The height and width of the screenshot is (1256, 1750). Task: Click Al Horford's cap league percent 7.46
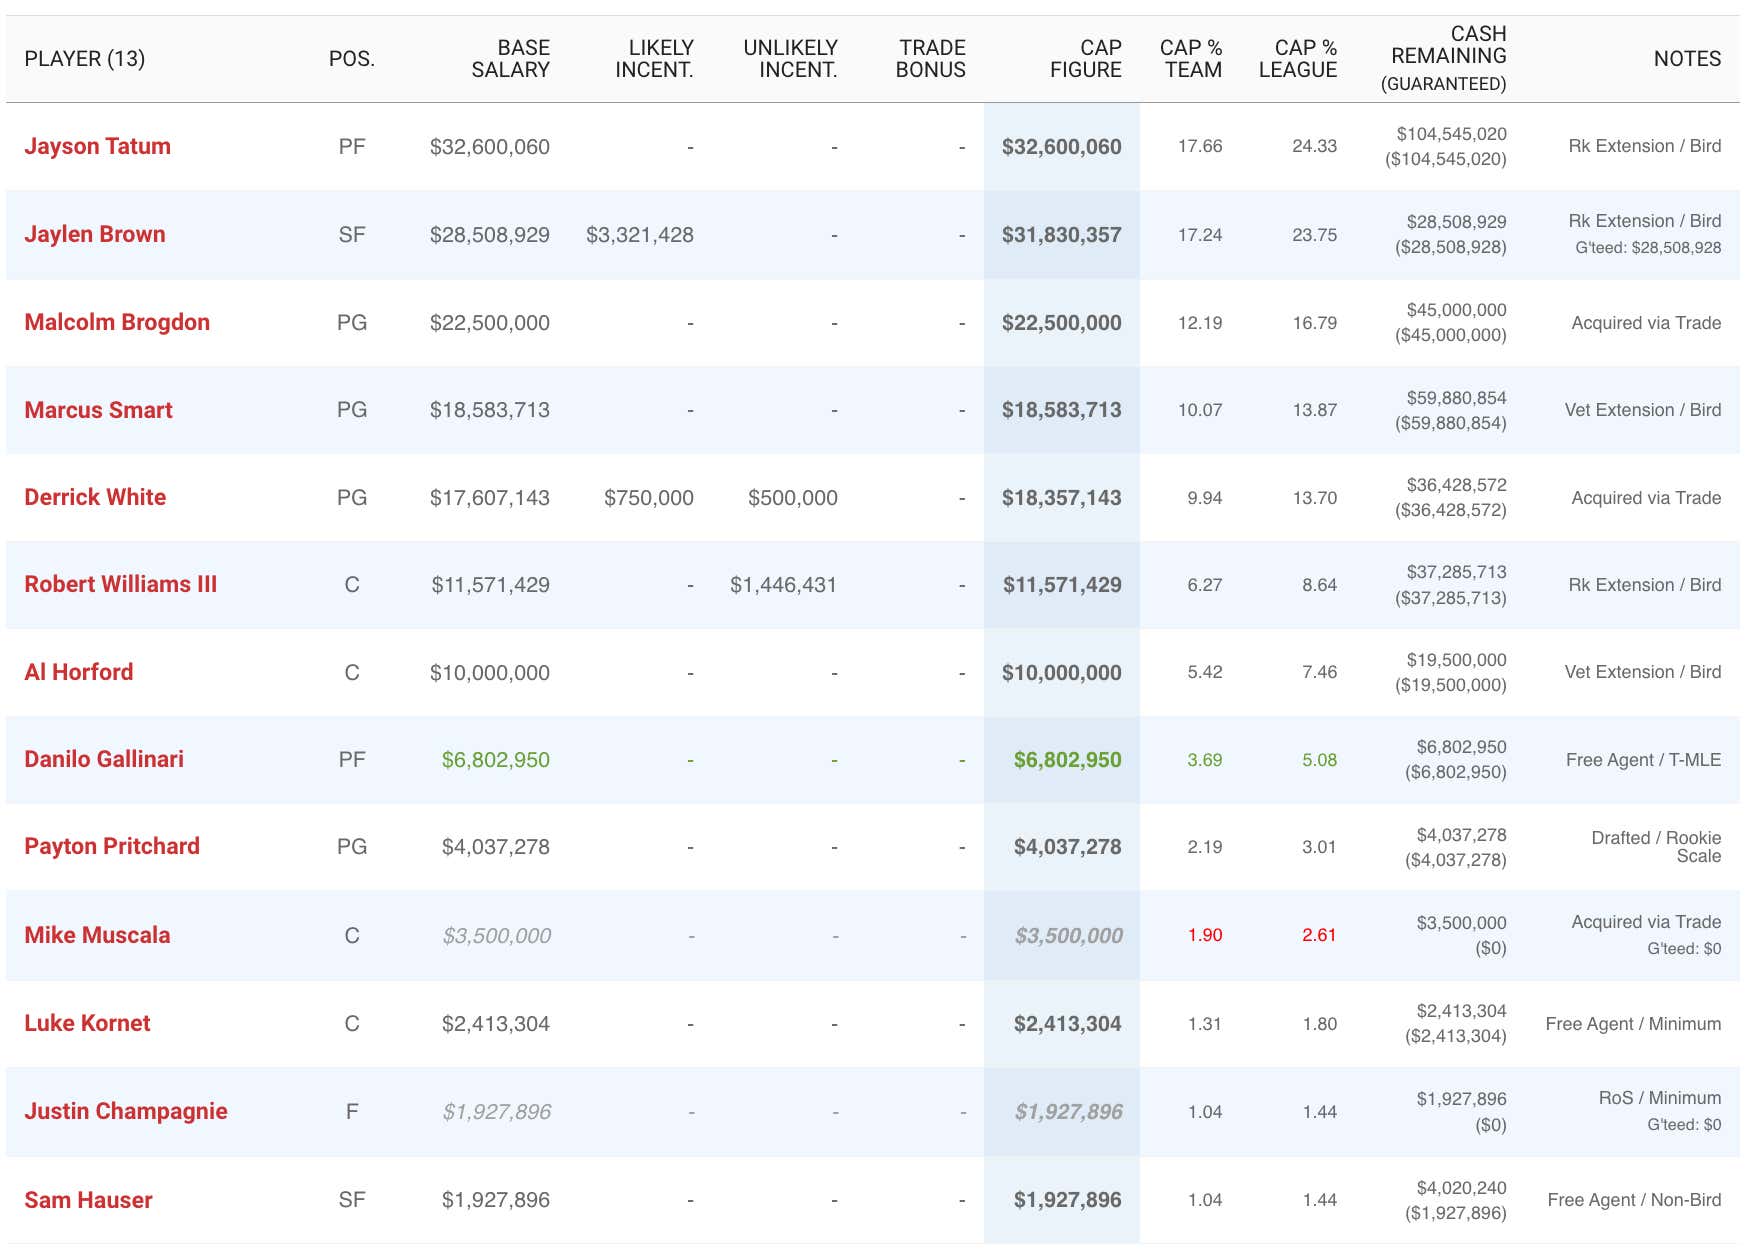point(1319,672)
